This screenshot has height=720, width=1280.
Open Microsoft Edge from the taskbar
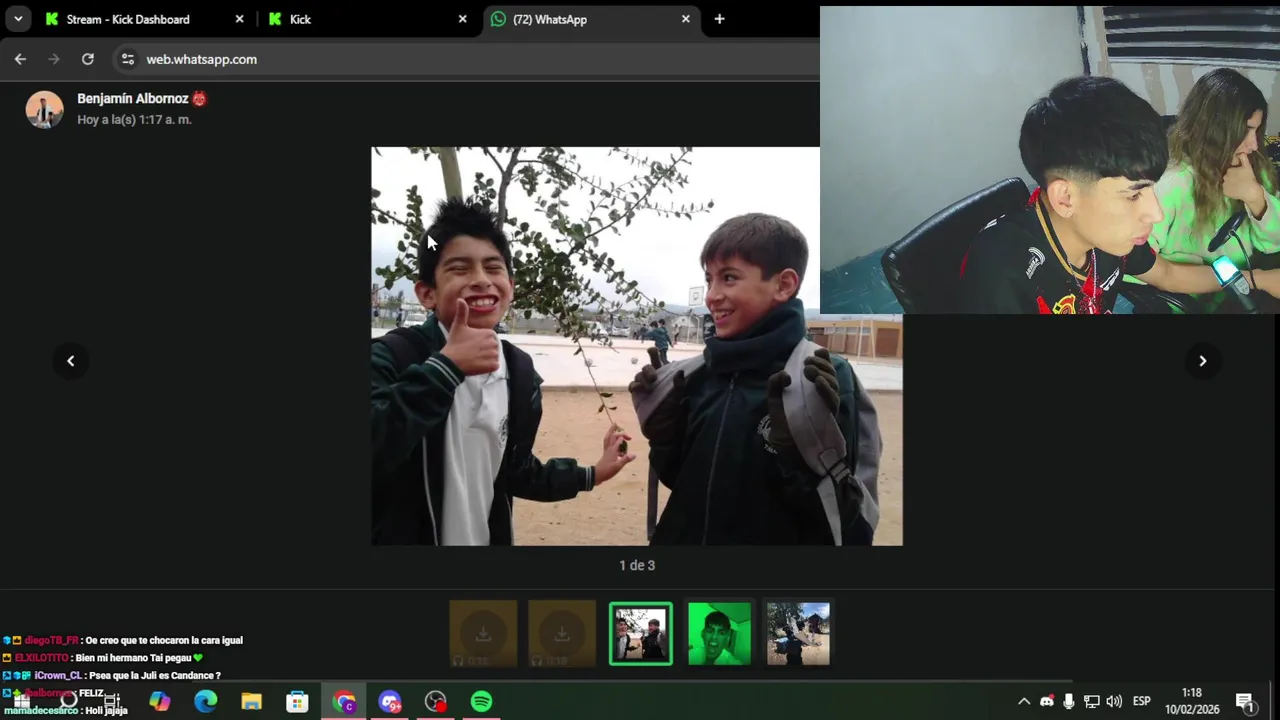(206, 701)
